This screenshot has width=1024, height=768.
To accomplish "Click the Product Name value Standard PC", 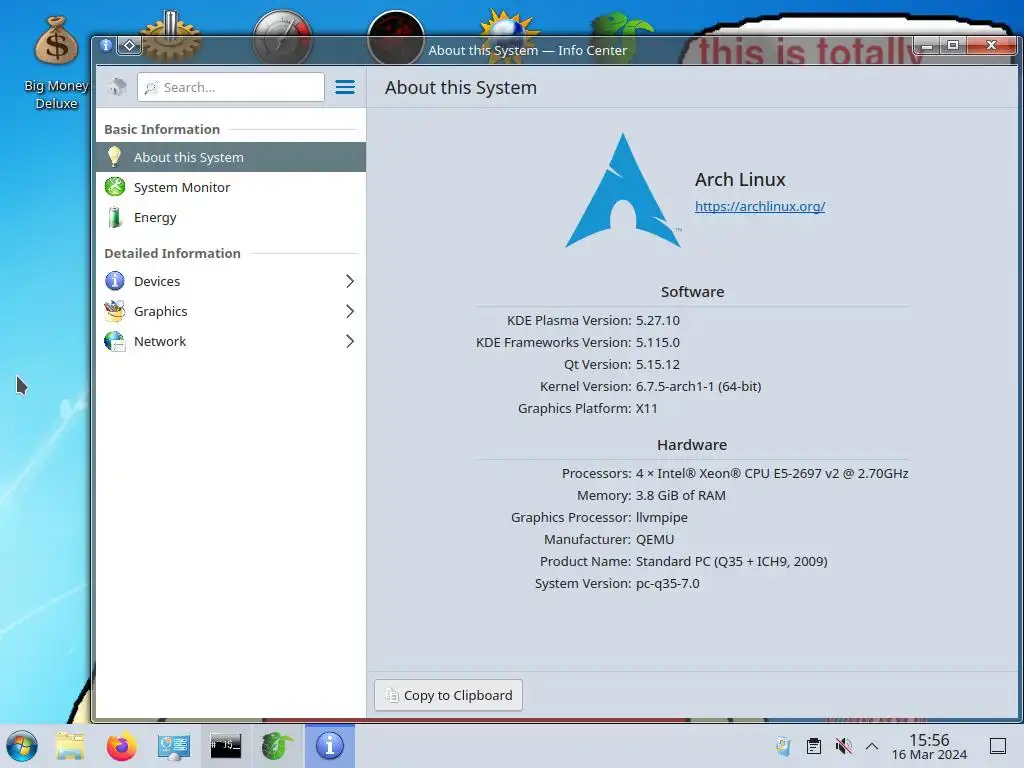I will pyautogui.click(x=731, y=562).
